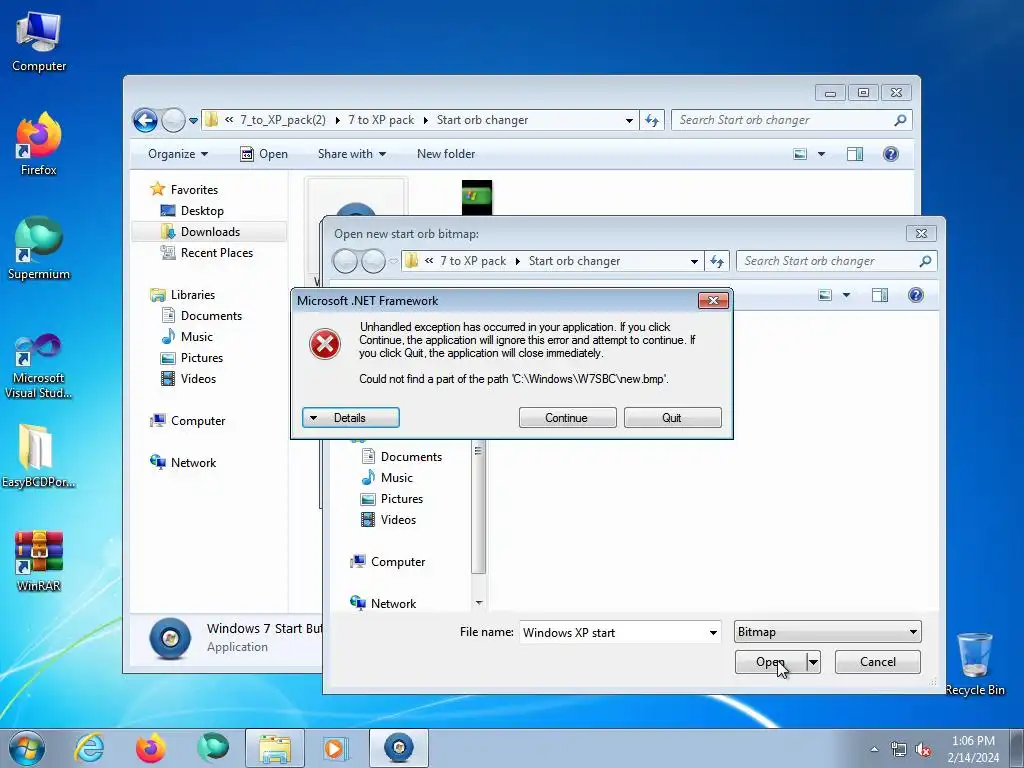Viewport: 1024px width, 768px height.
Task: Toggle preview pane in open bitmap dialog
Action: click(880, 295)
